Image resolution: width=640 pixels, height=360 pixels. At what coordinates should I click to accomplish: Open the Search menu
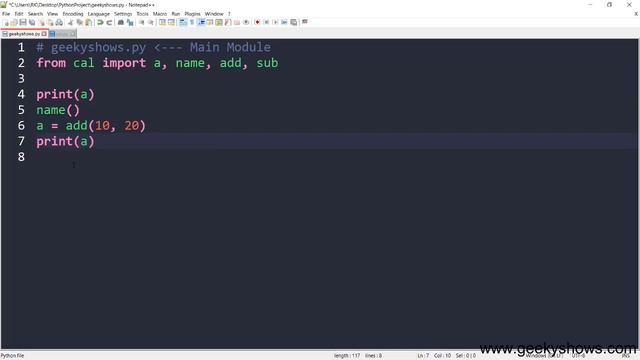coord(35,14)
